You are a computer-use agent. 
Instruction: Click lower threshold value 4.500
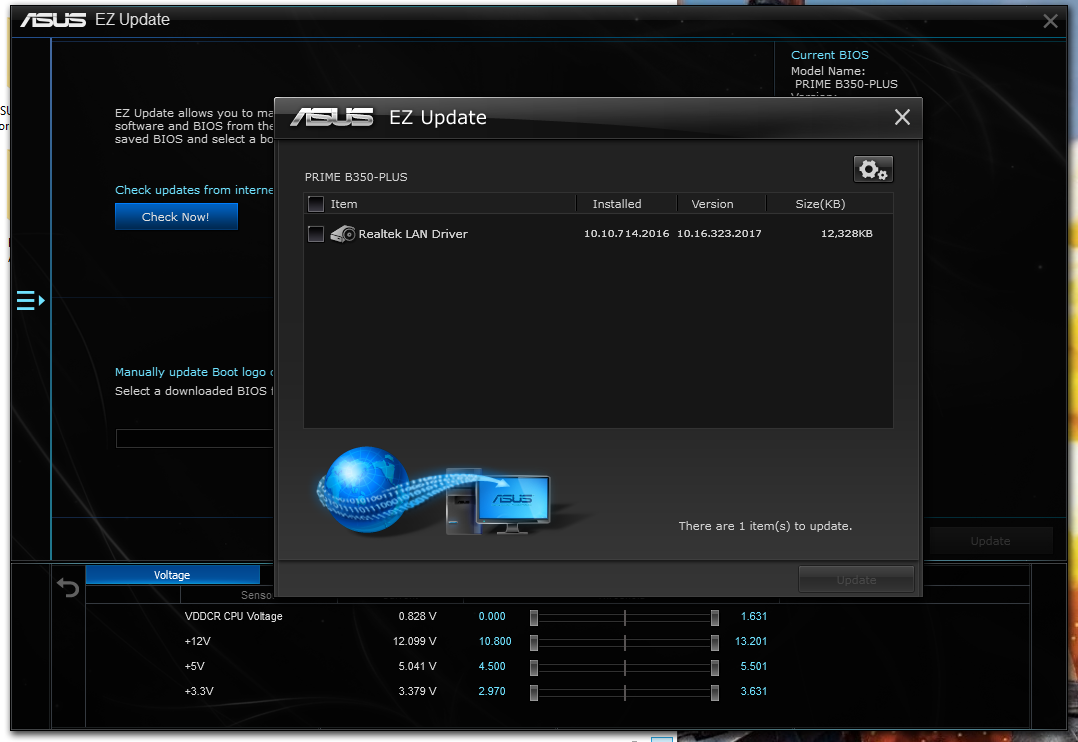coord(492,666)
